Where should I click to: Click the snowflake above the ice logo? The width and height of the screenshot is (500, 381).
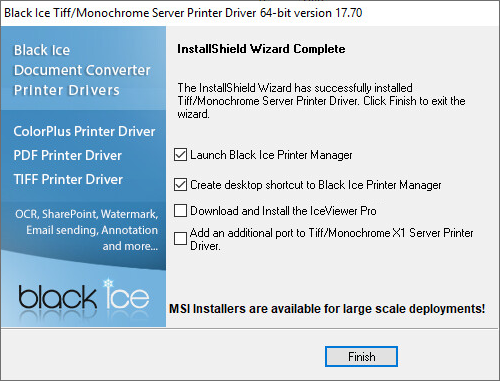108,284
